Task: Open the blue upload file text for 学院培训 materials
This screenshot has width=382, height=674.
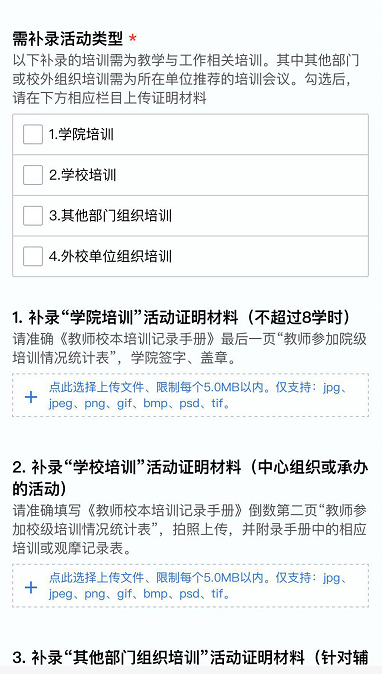Action: (198, 395)
